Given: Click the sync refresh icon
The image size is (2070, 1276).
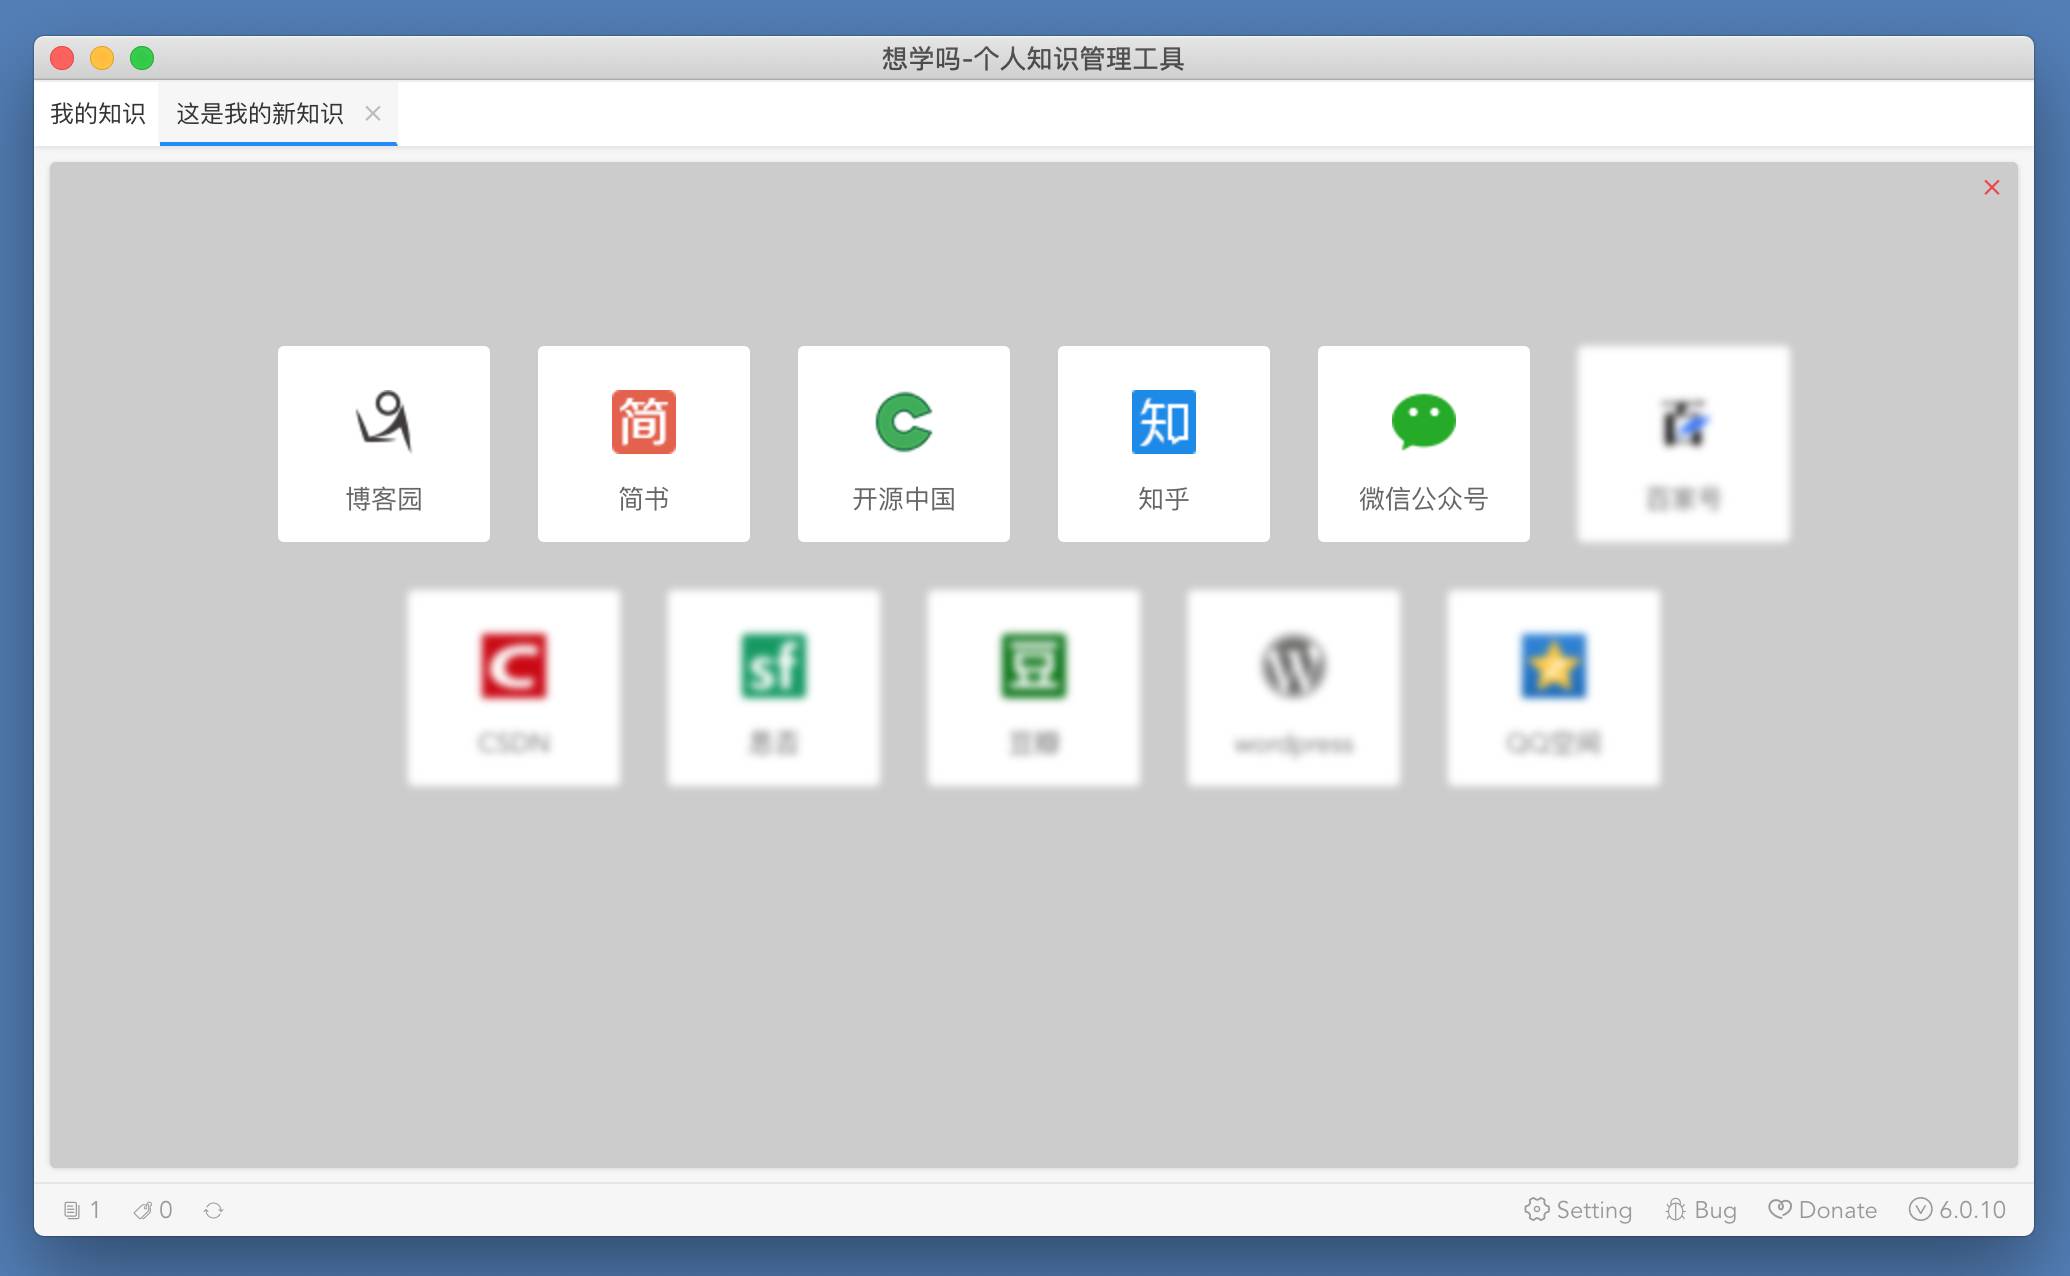Looking at the screenshot, I should [x=213, y=1210].
